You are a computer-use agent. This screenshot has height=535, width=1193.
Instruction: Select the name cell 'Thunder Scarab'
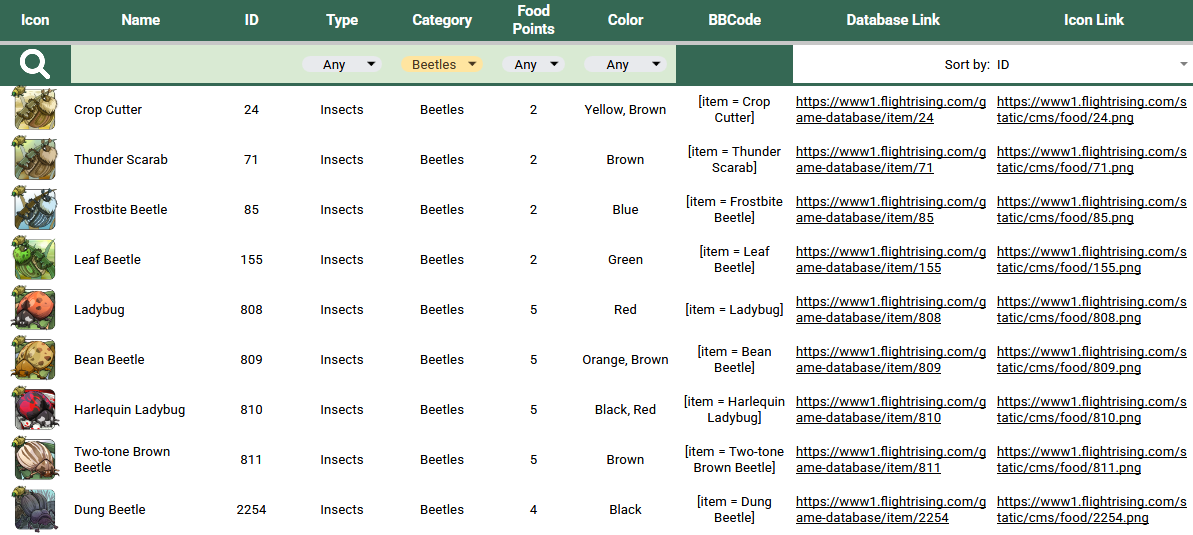(121, 160)
